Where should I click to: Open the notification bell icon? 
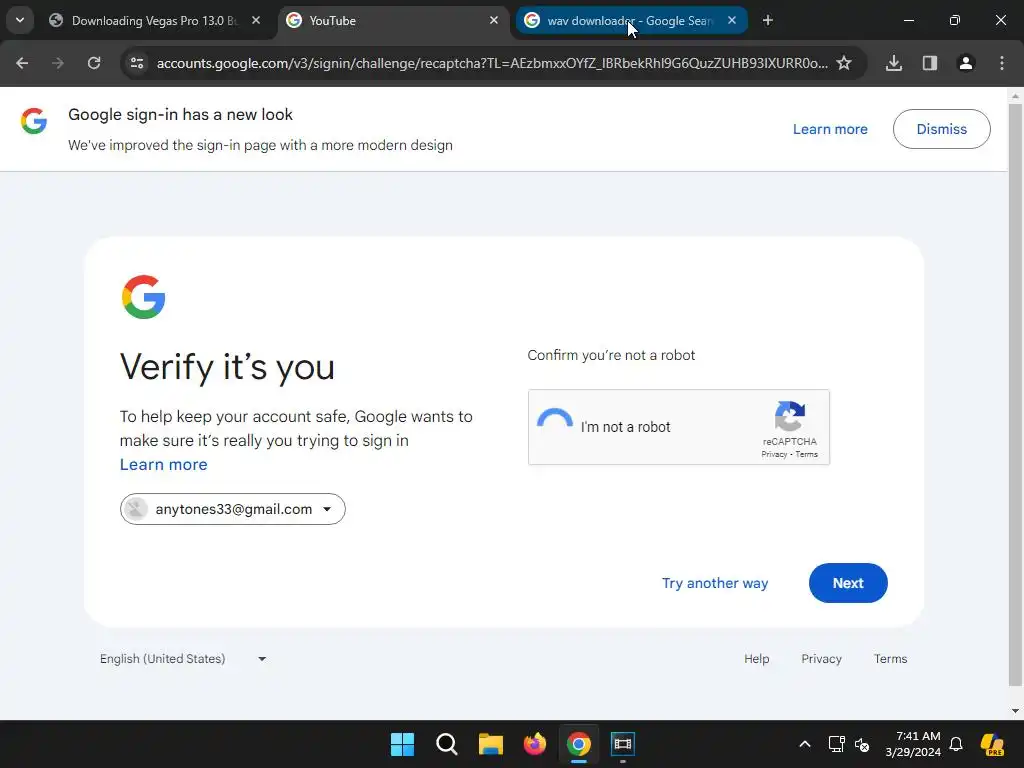point(956,744)
